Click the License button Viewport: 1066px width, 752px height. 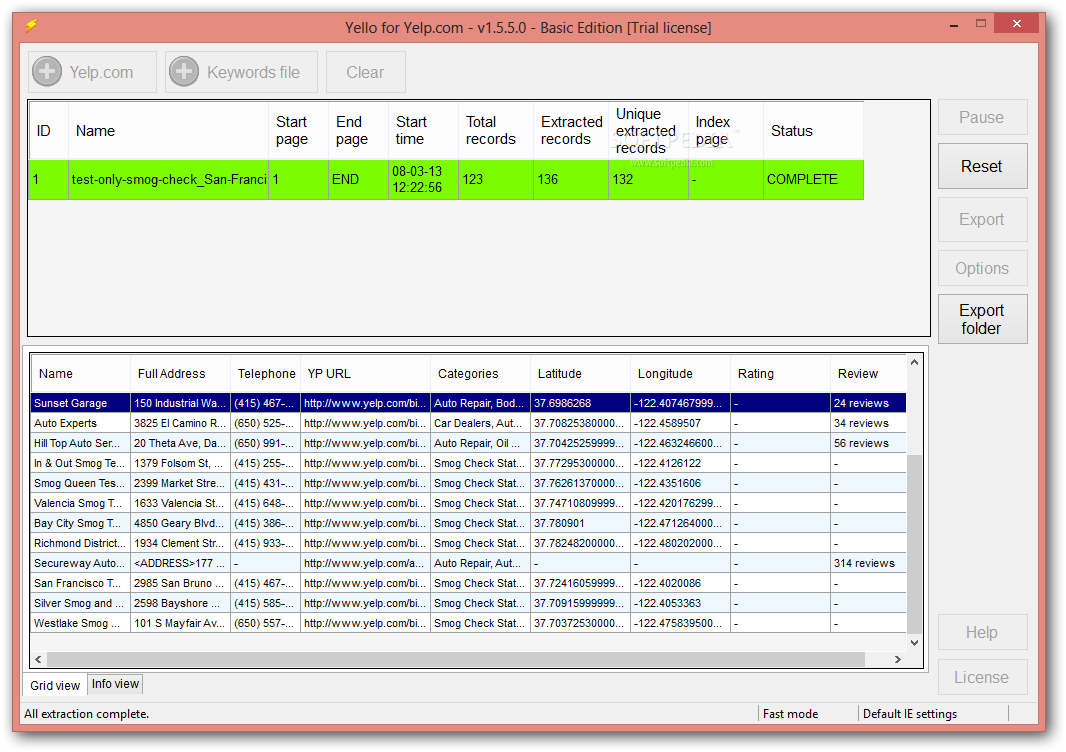pos(982,677)
